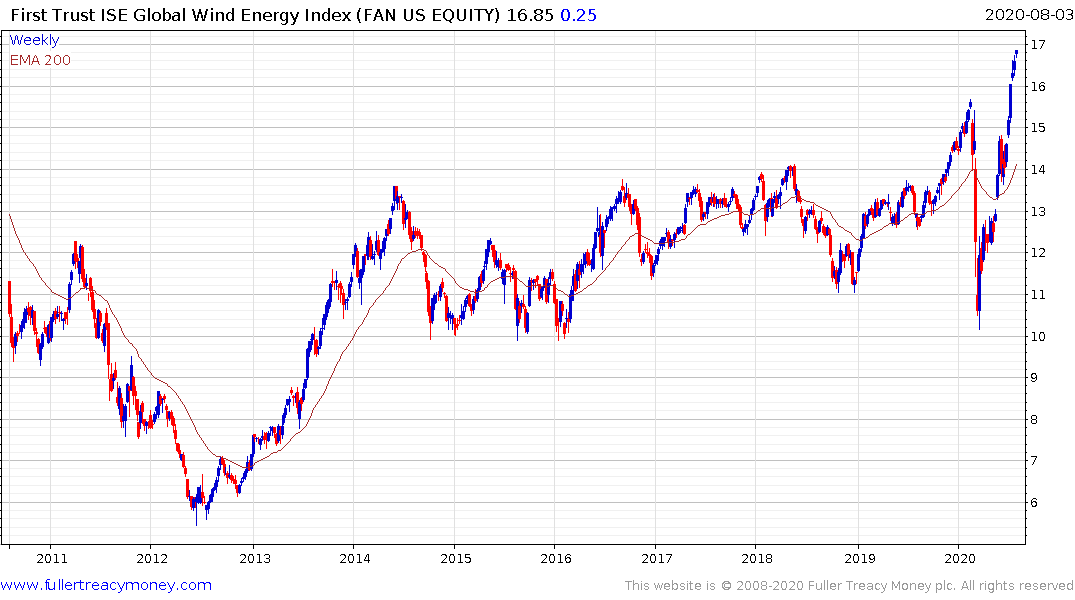Click the chart title 'First Trust ISE Global Wind Energy Index'
The width and height of the screenshot is (1075, 600).
click(181, 15)
